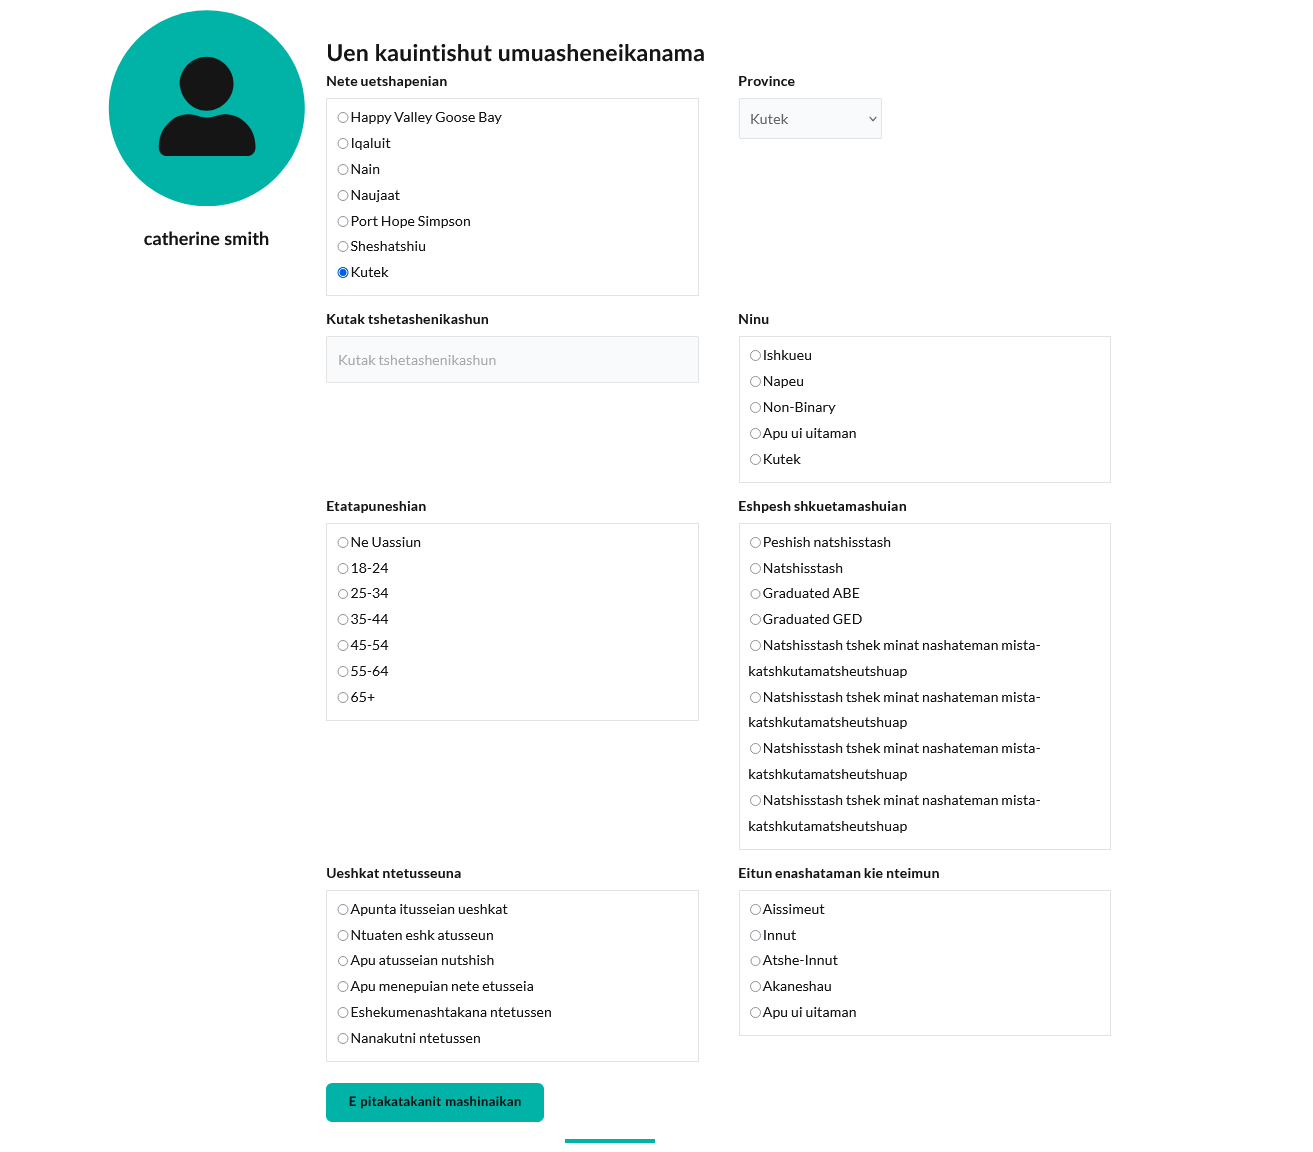The image size is (1313, 1152).
Task: Open the Province dropdown showing Kutek
Action: [x=810, y=119]
